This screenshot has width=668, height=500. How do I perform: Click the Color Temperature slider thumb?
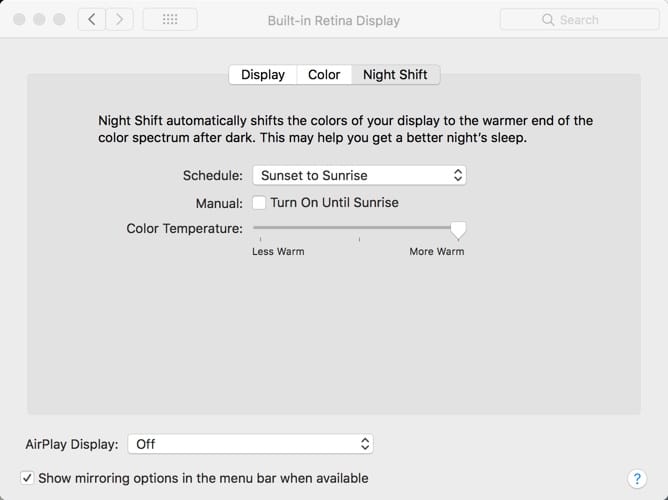(x=458, y=230)
